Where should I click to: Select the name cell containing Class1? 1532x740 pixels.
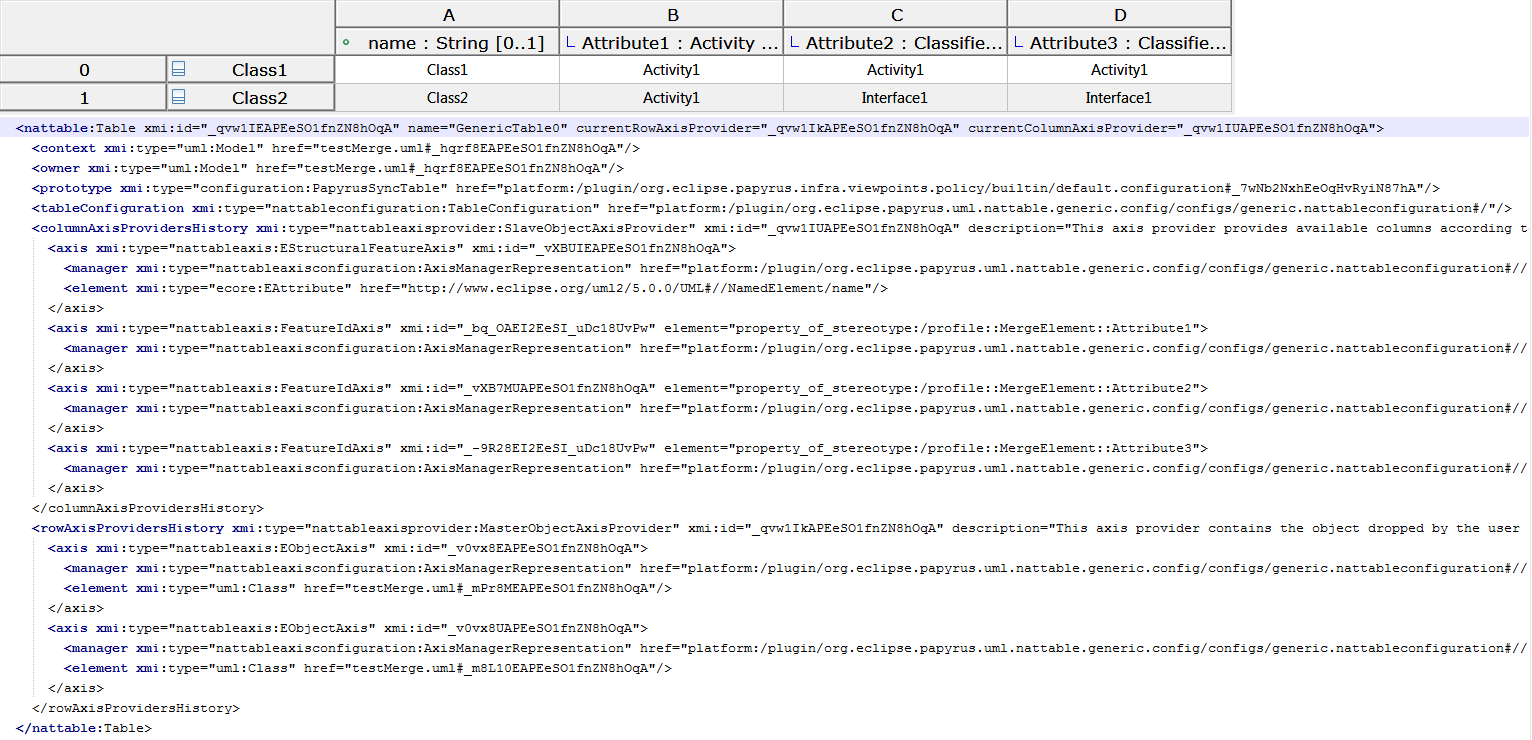pyautogui.click(x=447, y=69)
